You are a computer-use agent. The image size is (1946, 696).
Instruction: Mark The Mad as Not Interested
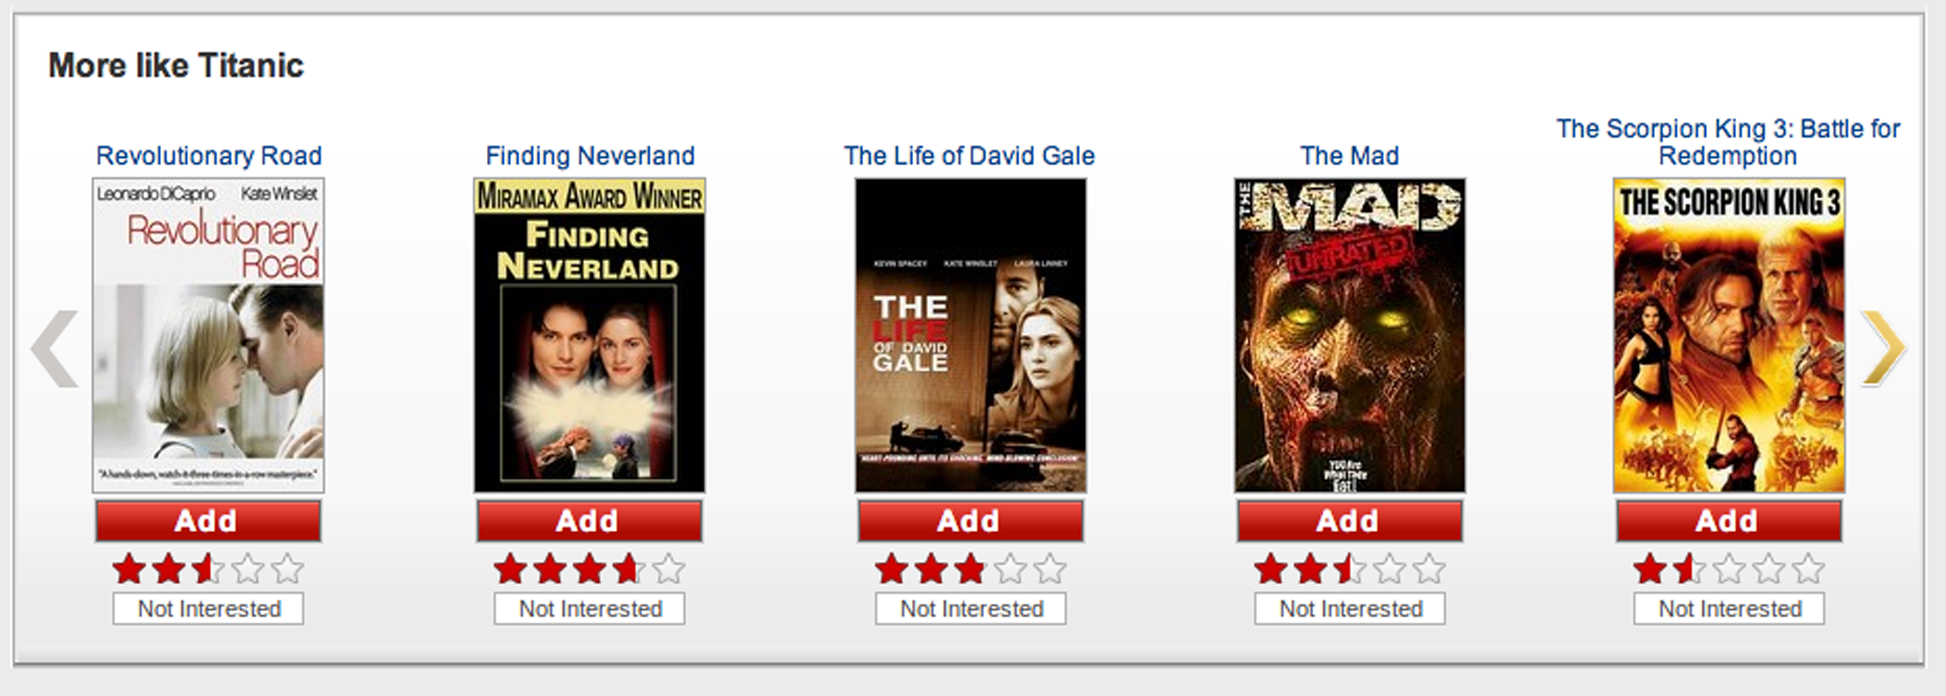coord(1350,608)
